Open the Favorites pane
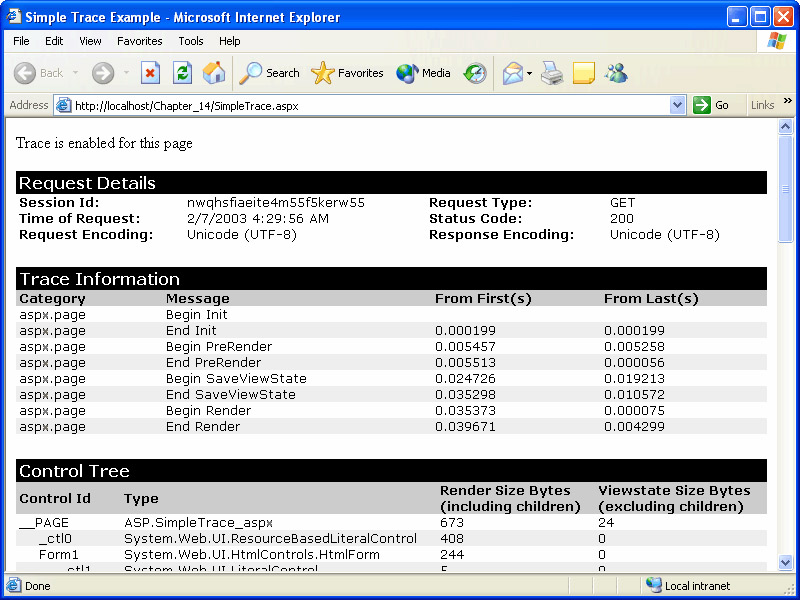Screen dimensions: 800x600 point(348,73)
